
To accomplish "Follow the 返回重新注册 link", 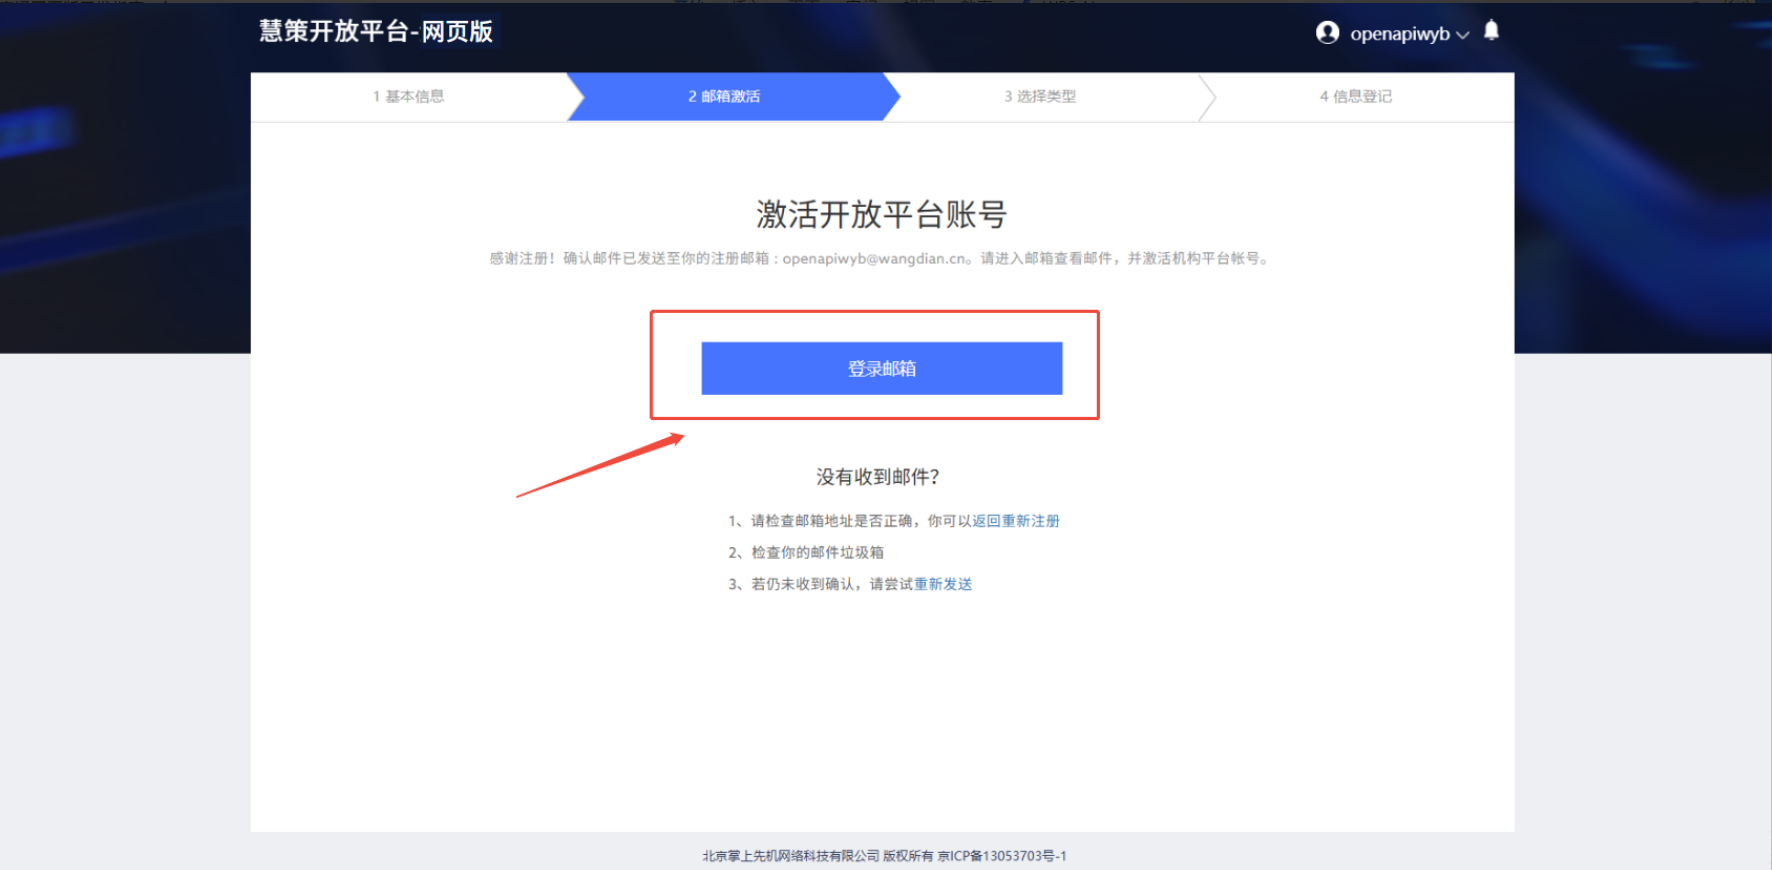I will click(x=1016, y=521).
